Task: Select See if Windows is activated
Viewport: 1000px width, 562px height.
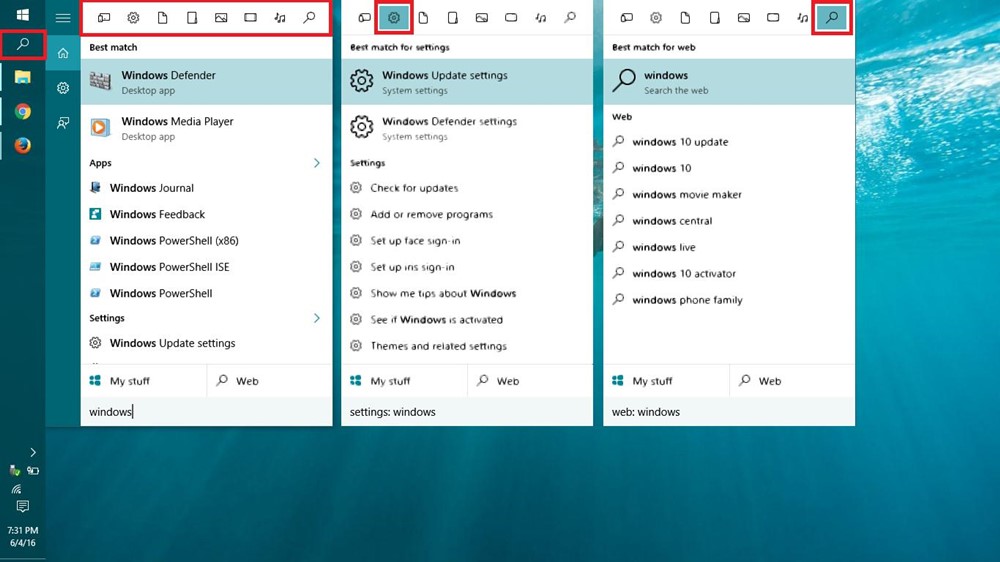Action: tap(467, 320)
